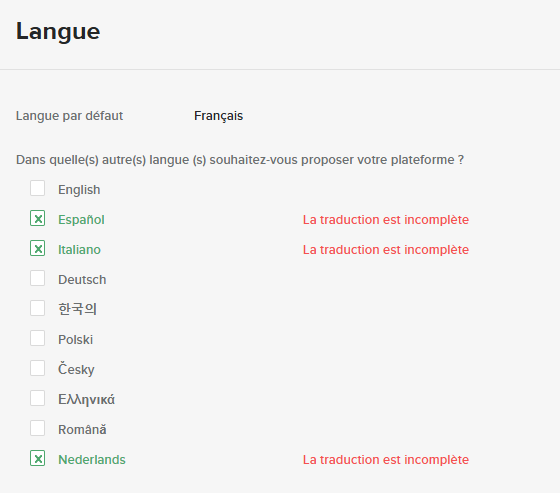Click the Română label text
The width and height of the screenshot is (560, 493).
[x=82, y=429]
